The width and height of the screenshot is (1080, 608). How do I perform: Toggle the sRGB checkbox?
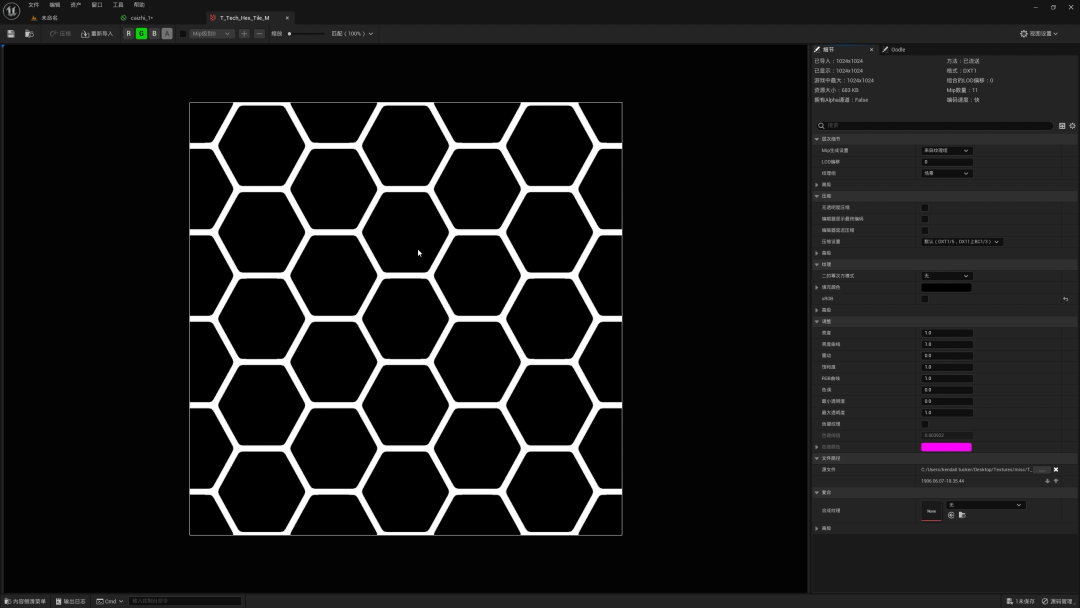tap(925, 299)
